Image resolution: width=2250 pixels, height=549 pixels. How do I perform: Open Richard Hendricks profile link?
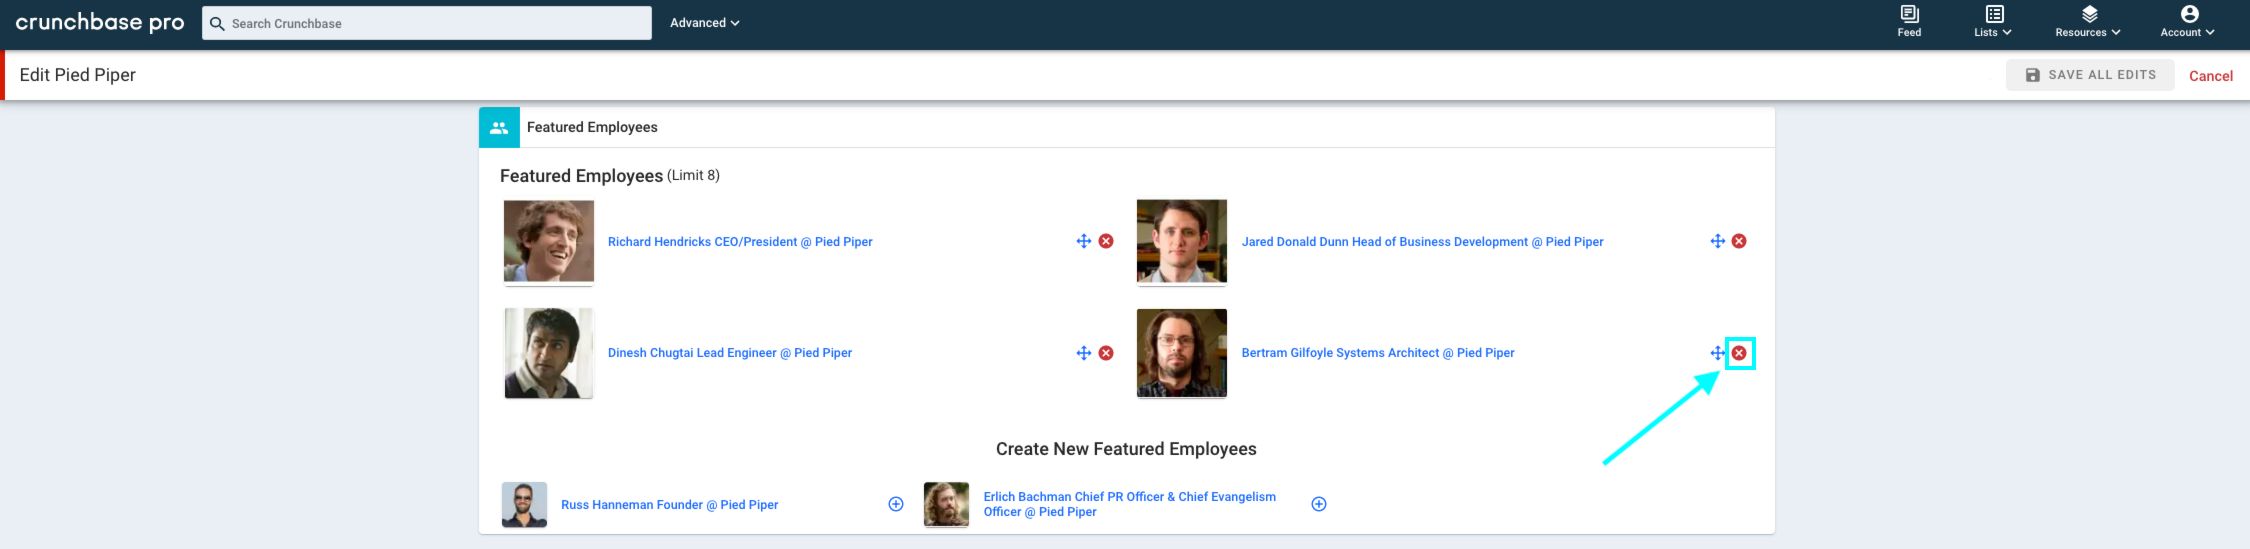coord(740,242)
